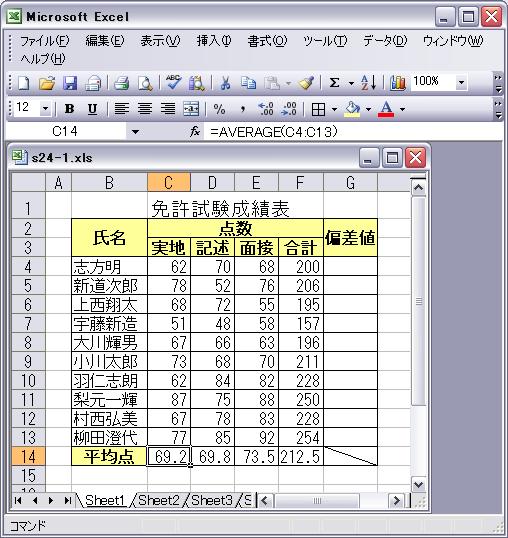Click the AutoSum sigma icon
The image size is (508, 538).
pos(334,83)
